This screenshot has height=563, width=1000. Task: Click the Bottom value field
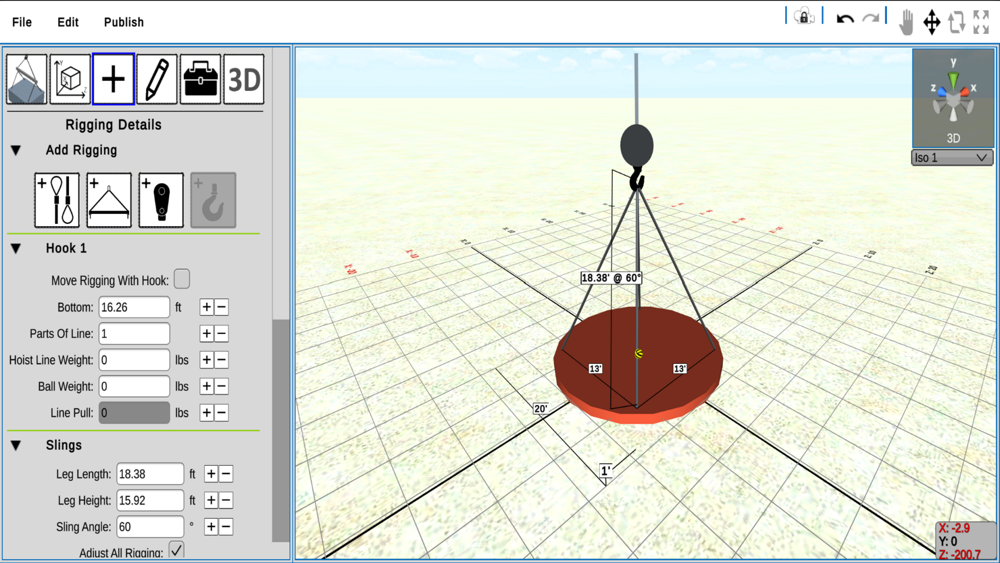[134, 307]
